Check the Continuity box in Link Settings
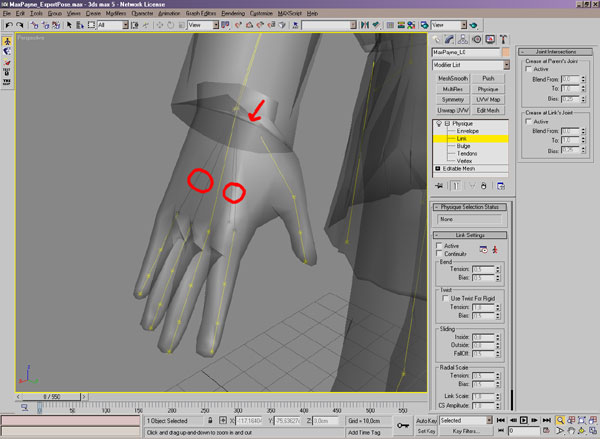This screenshot has width=600, height=439. pos(439,253)
